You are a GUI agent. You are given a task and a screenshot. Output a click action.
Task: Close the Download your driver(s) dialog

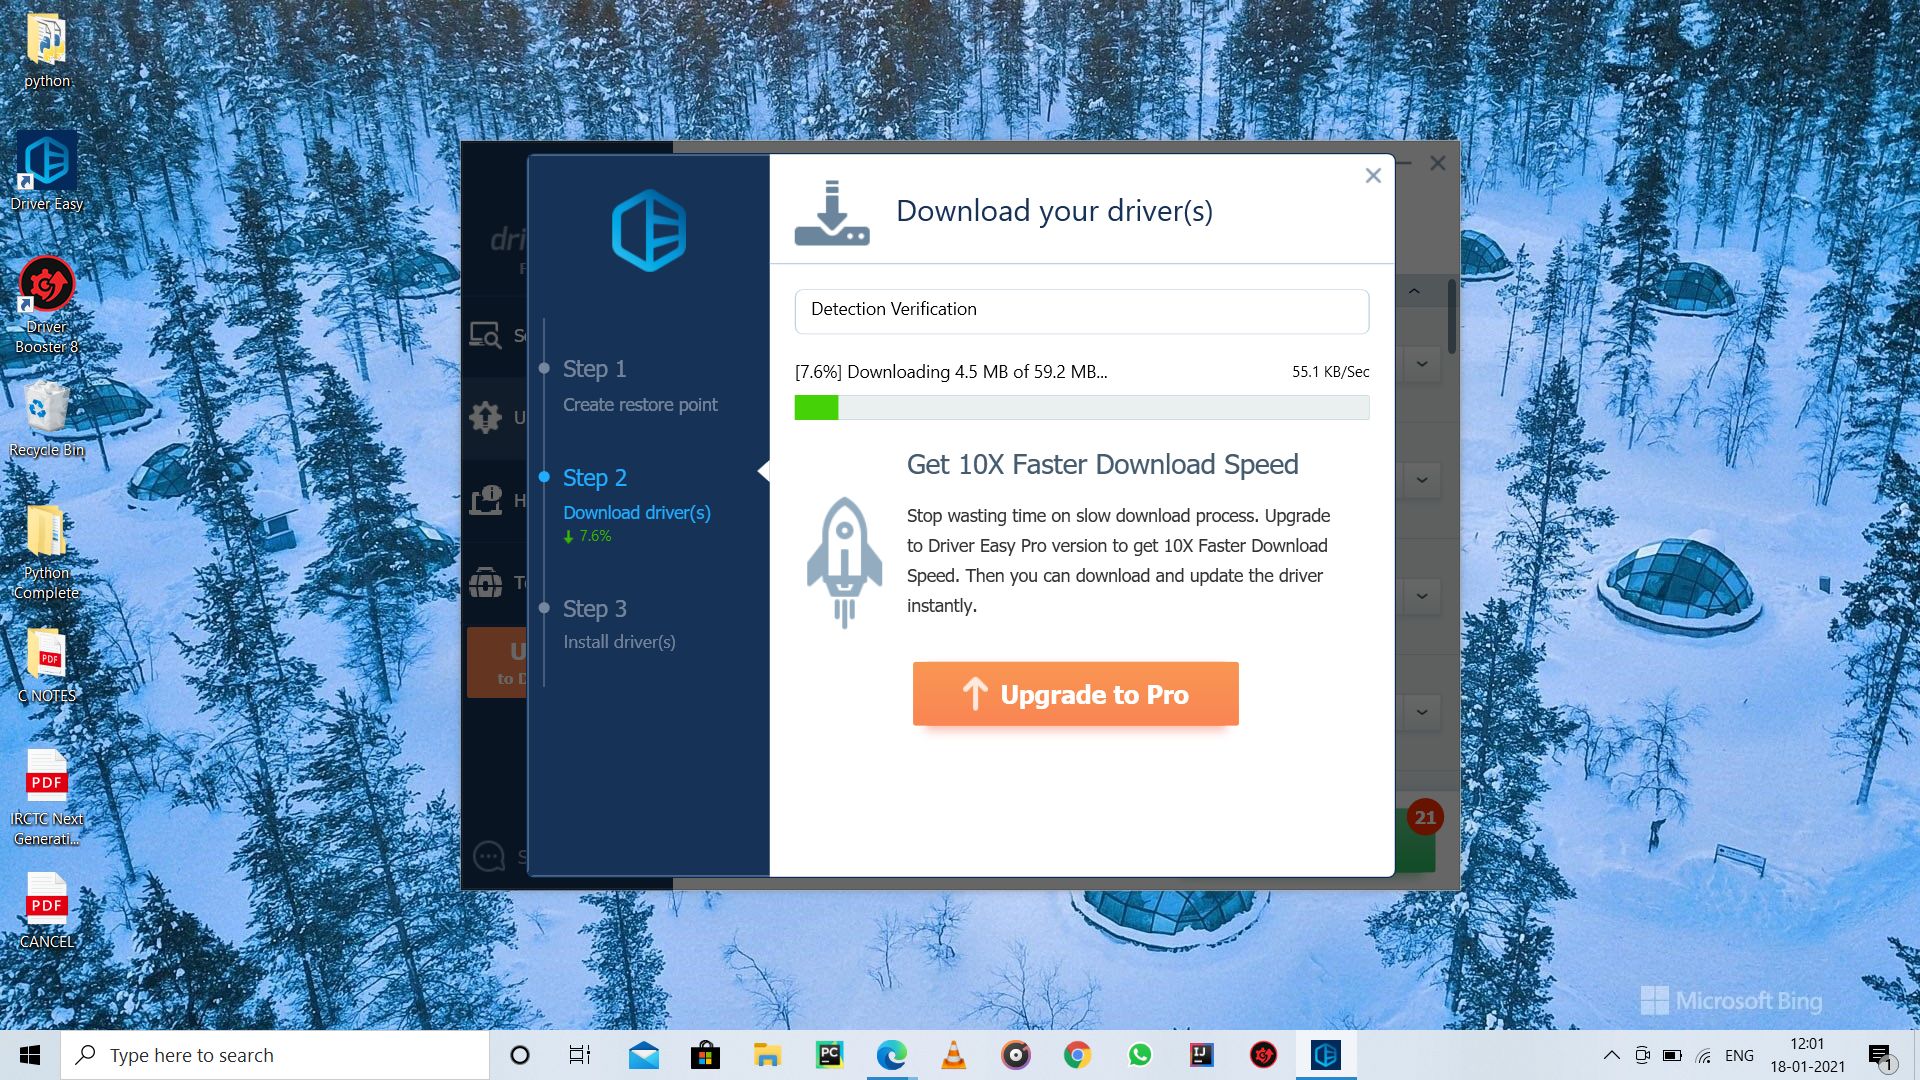coord(1373,176)
